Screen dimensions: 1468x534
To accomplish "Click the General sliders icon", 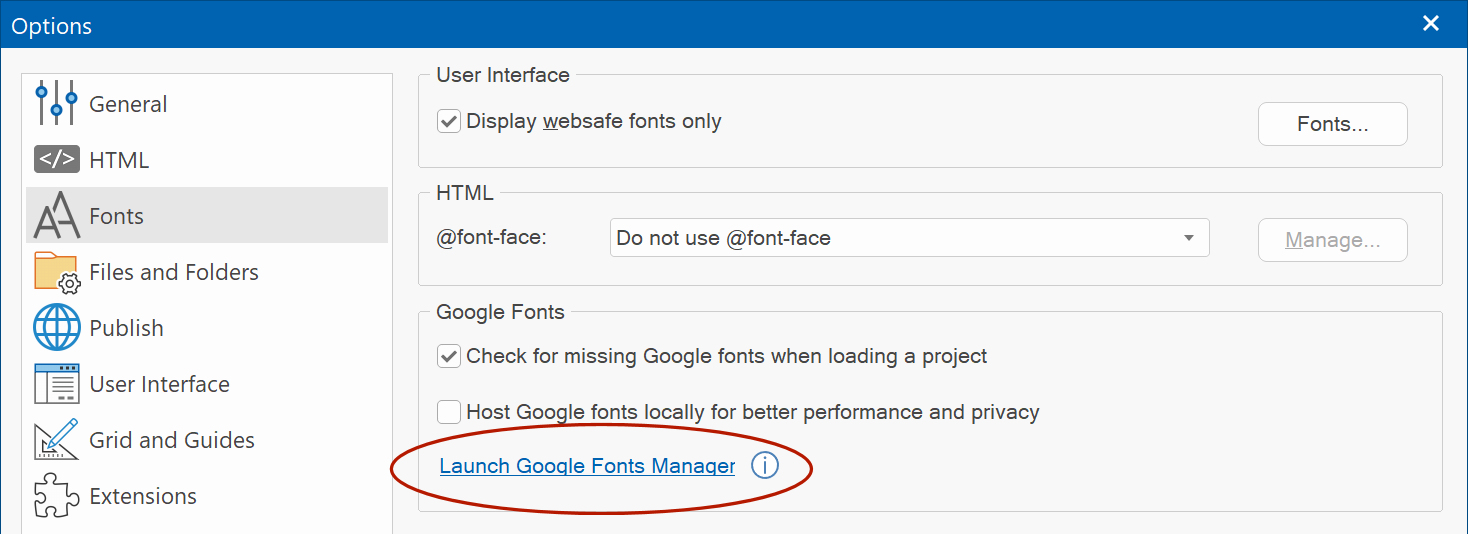I will (x=56, y=104).
